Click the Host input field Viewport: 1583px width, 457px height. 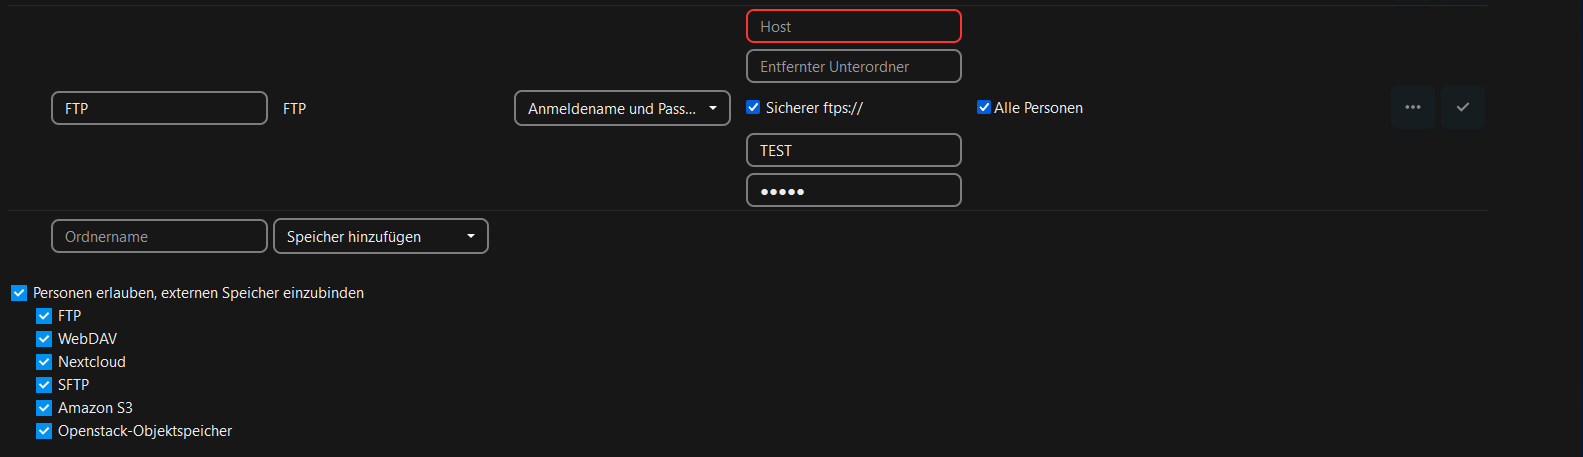(853, 26)
